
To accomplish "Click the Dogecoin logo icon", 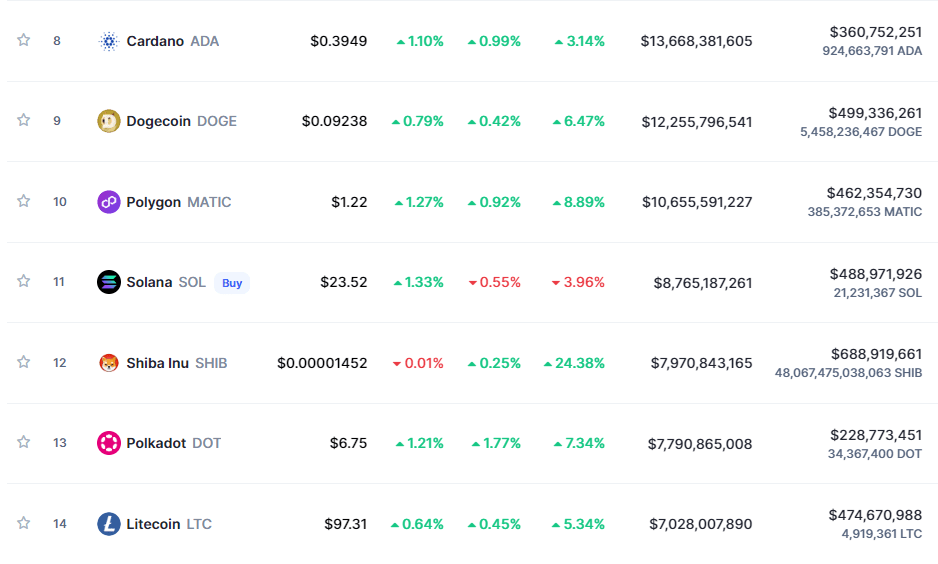I will 109,121.
